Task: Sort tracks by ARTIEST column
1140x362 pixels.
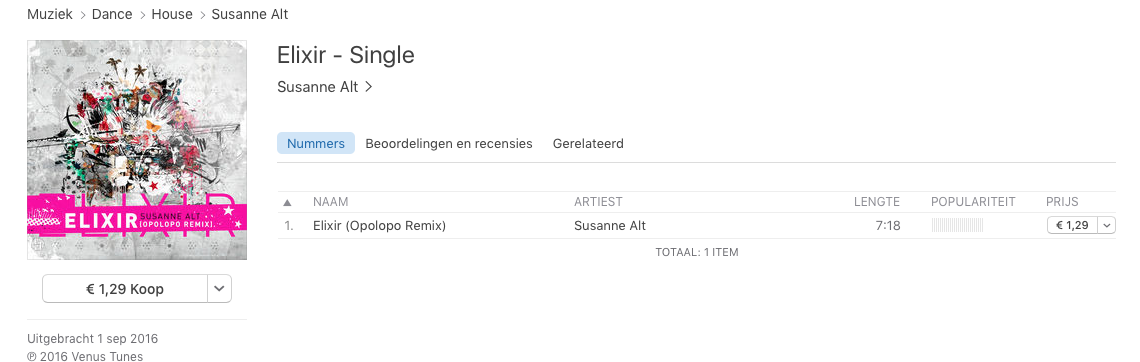Action: [x=598, y=202]
